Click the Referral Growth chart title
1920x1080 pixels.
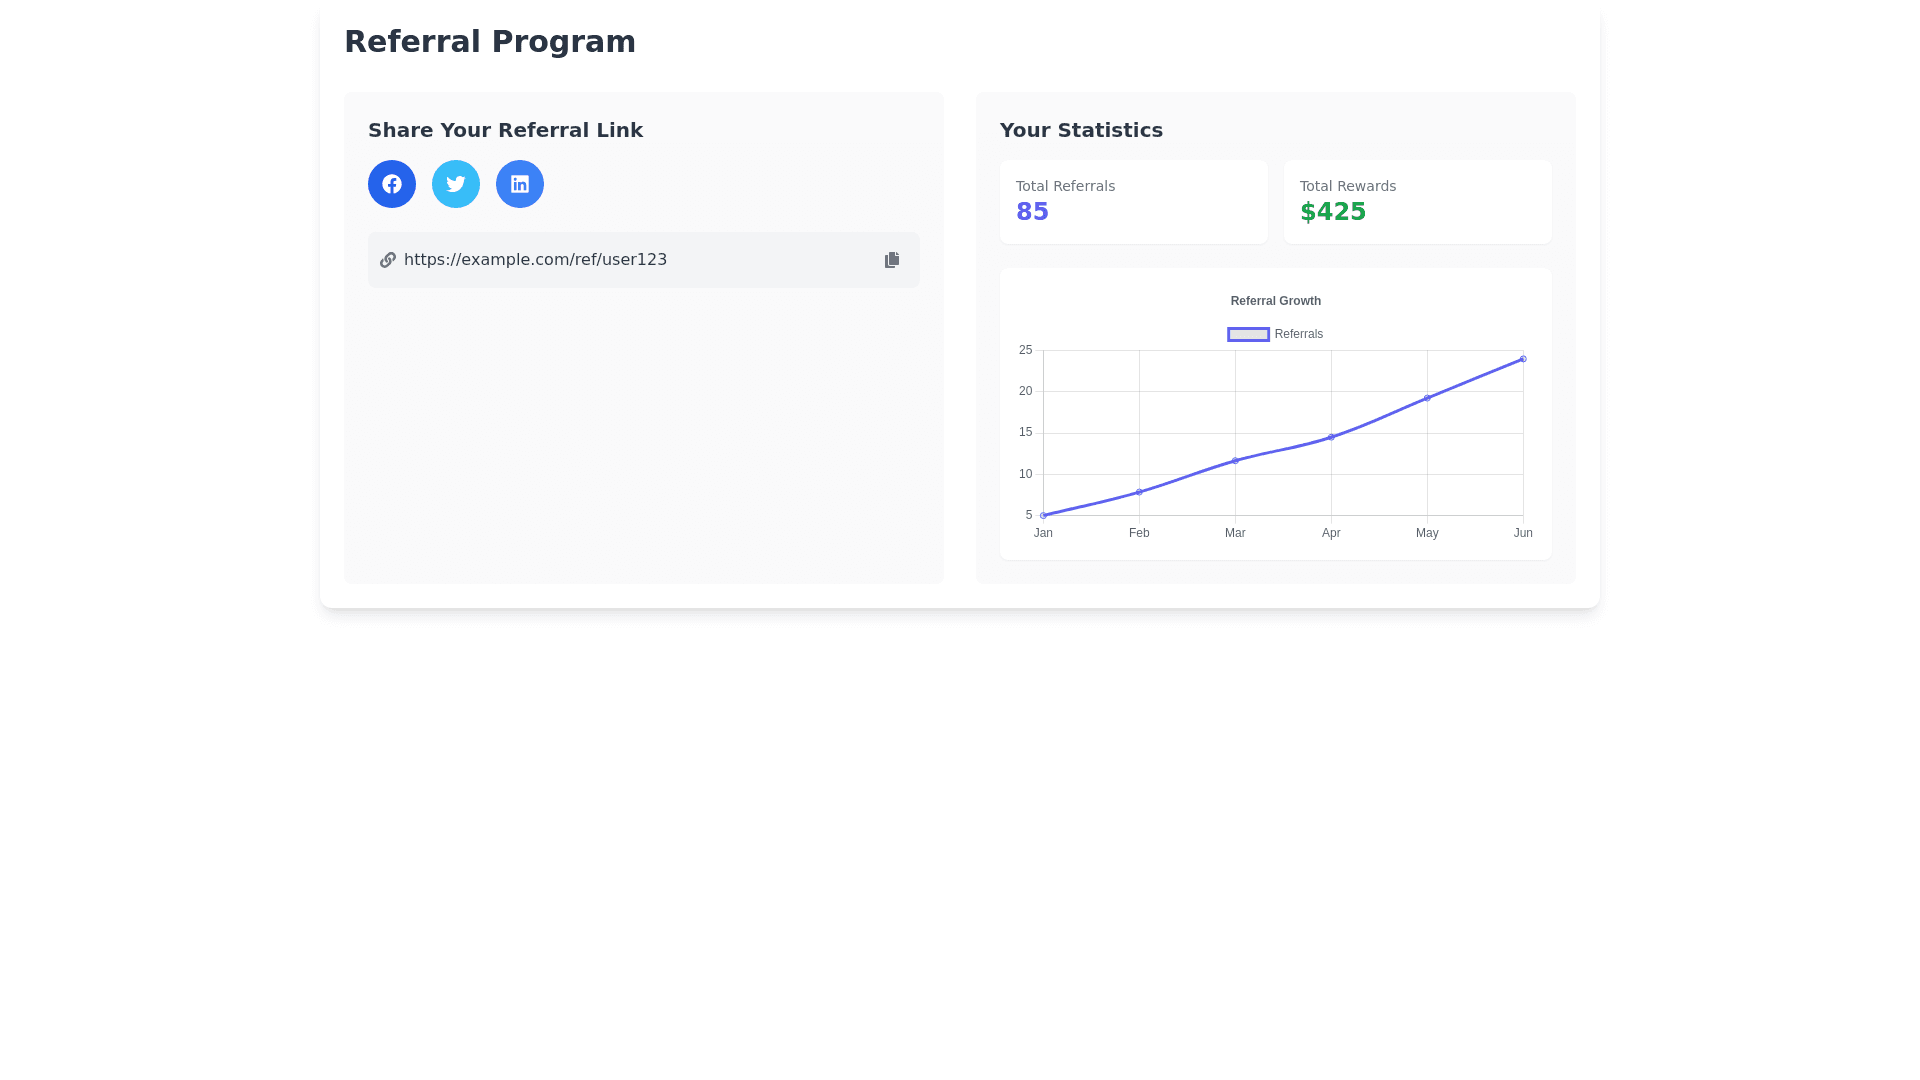click(1275, 301)
